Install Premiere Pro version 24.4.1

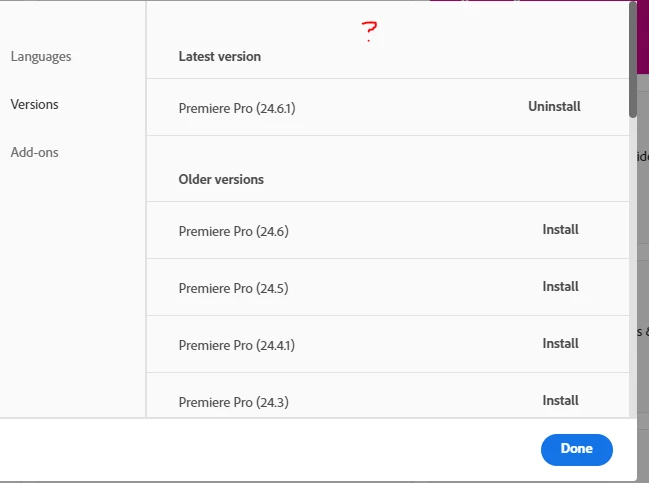coord(560,344)
